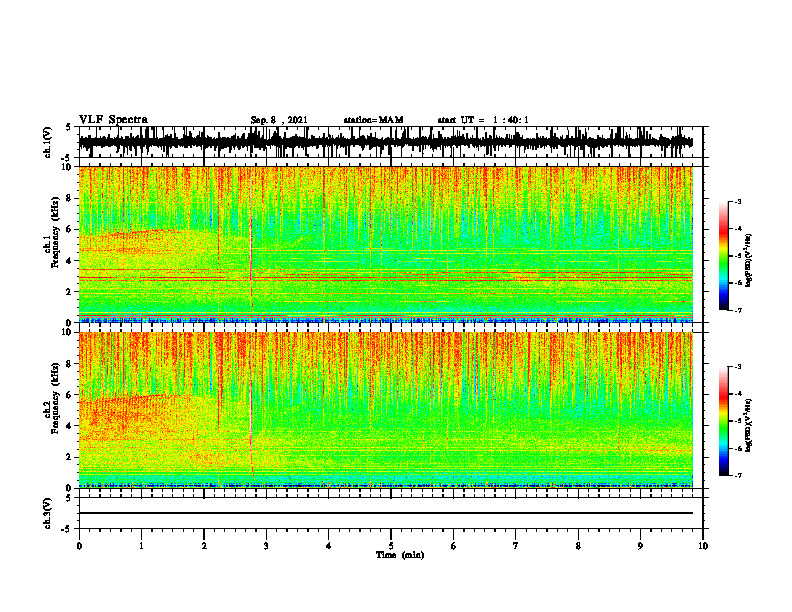Click the flat ch.3 signal line
This screenshot has width=792, height=612.
[386, 513]
